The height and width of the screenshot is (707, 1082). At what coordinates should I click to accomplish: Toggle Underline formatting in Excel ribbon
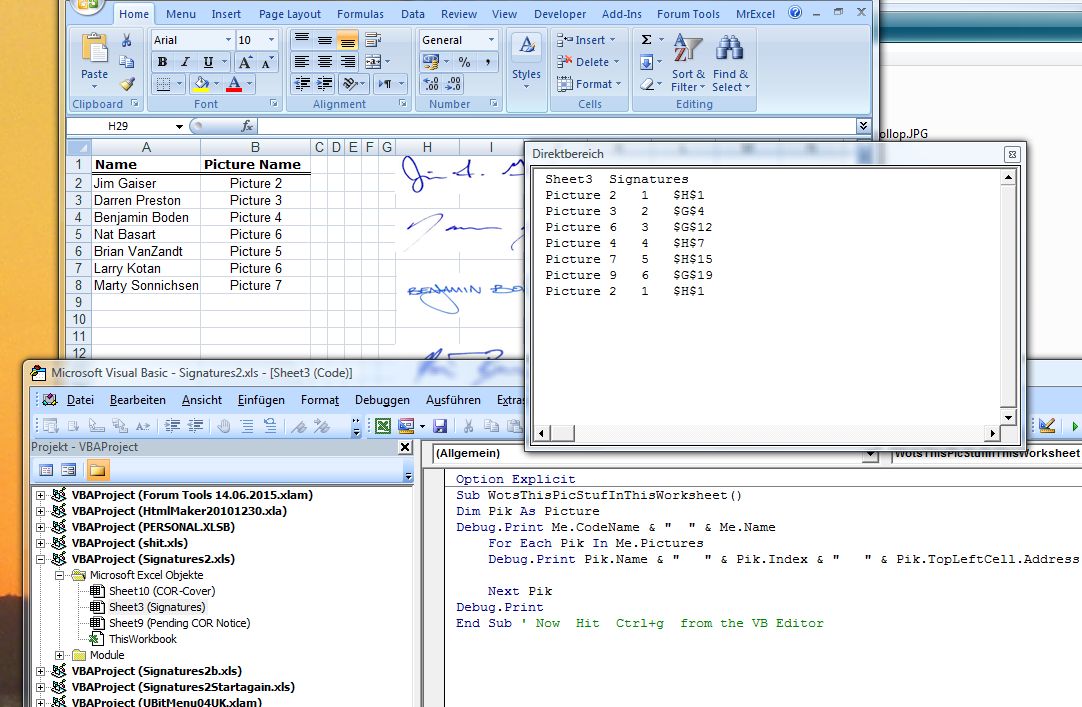click(x=208, y=61)
